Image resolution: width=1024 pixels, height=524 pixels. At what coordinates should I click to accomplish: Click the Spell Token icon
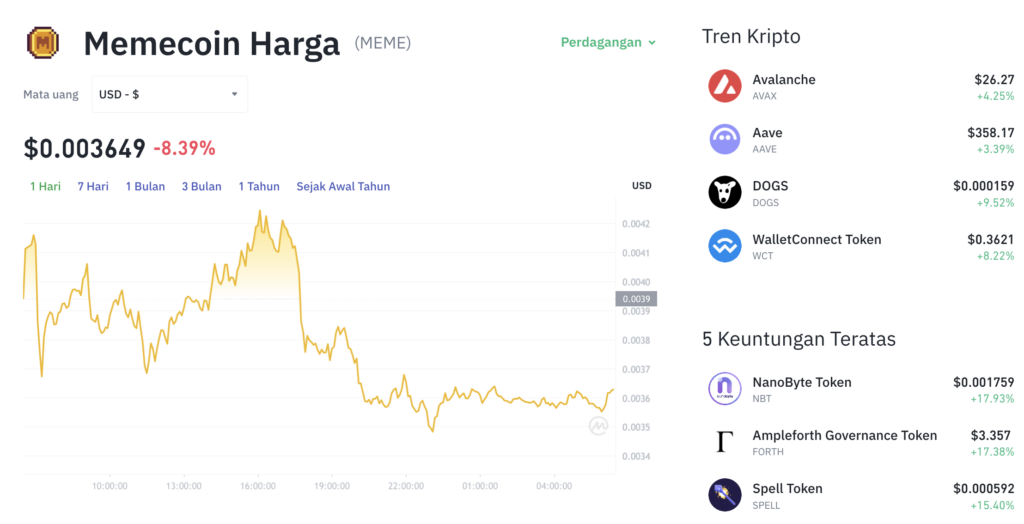click(x=725, y=495)
